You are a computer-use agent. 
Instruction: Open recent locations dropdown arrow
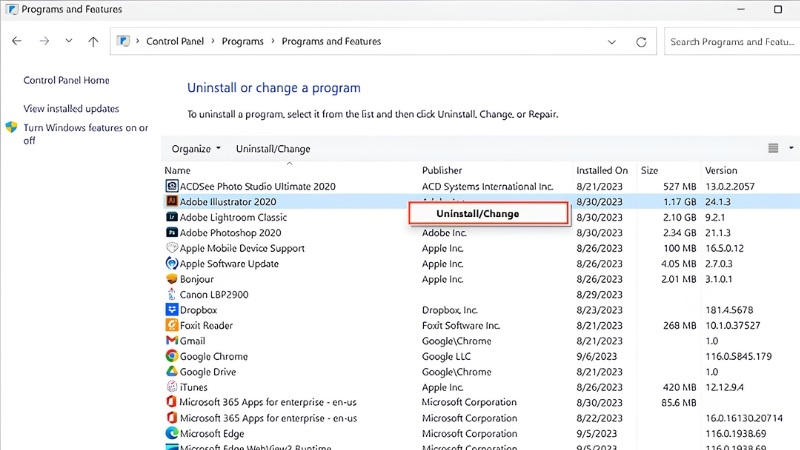click(68, 41)
